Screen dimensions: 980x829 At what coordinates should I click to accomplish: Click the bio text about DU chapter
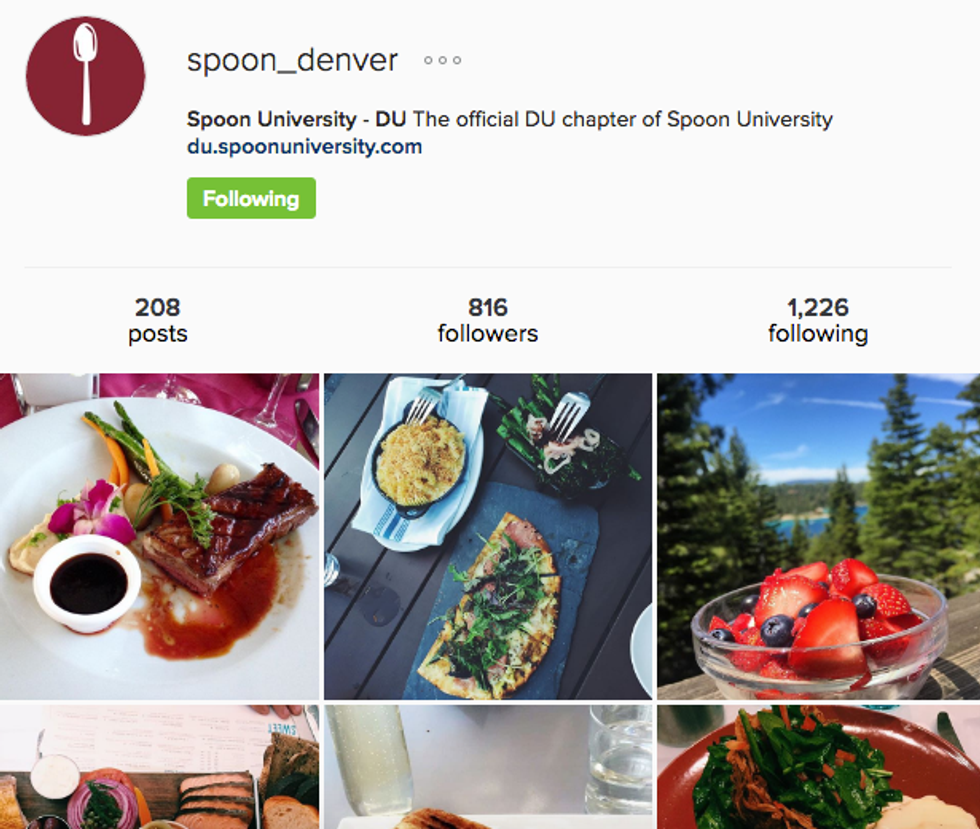[622, 119]
